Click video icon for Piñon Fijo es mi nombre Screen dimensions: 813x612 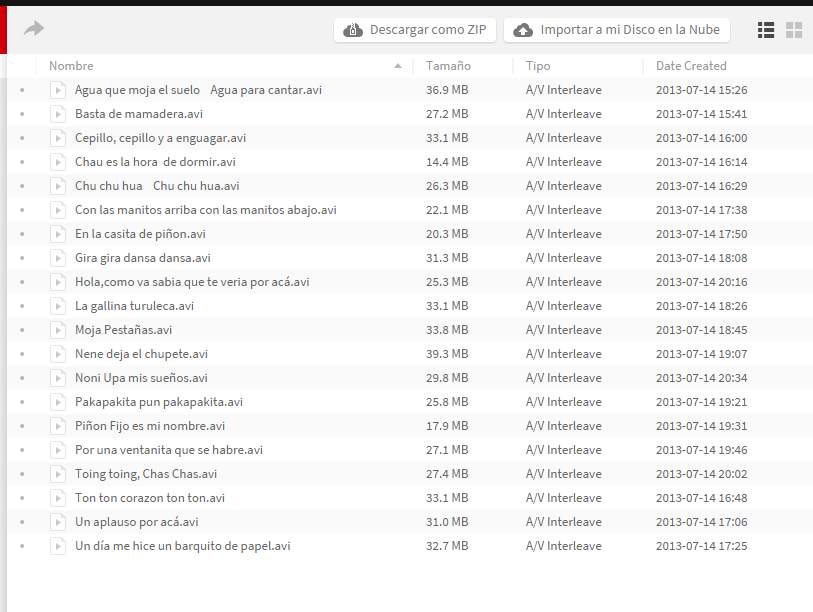click(58, 426)
